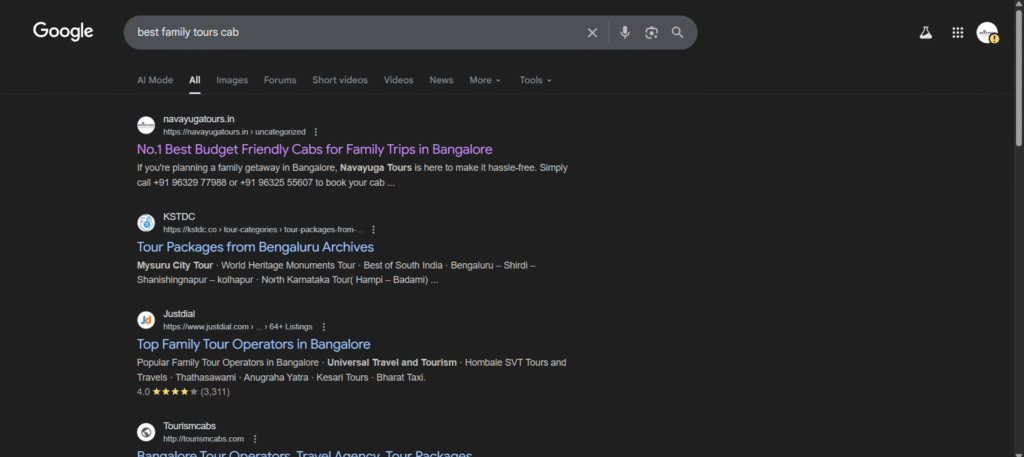This screenshot has height=457, width=1024.
Task: Click the page vertical scrollbar thumb
Action: point(1019,77)
